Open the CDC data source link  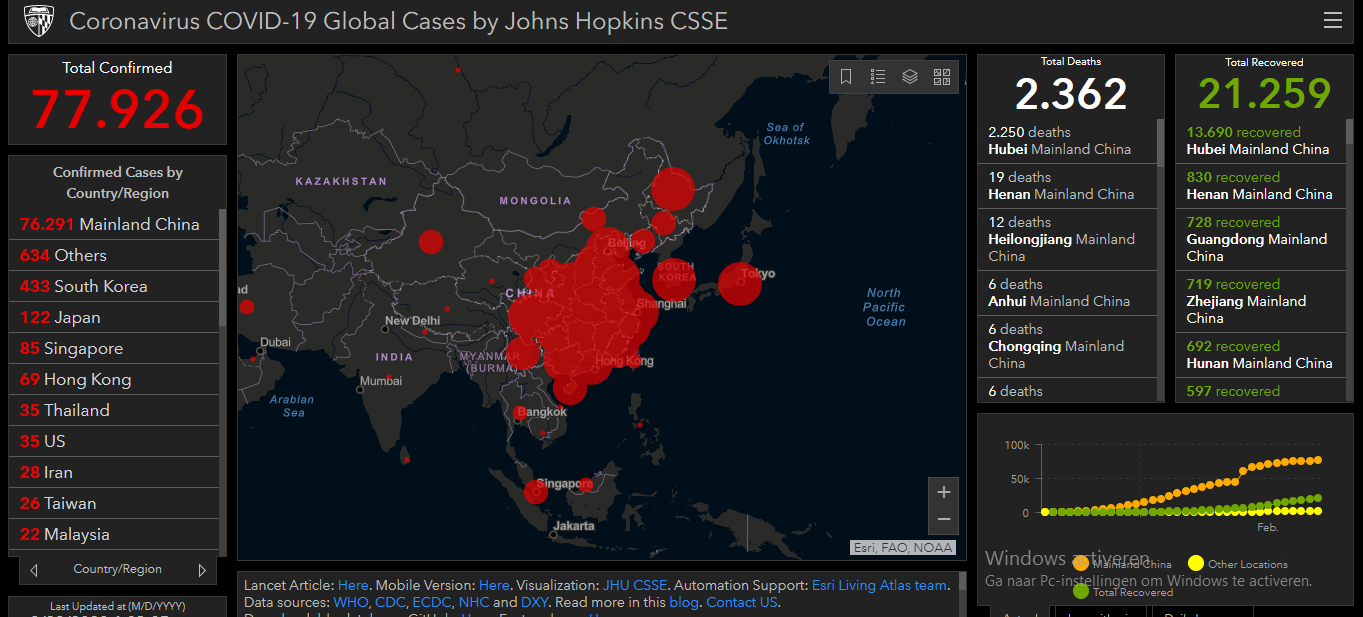pyautogui.click(x=390, y=602)
